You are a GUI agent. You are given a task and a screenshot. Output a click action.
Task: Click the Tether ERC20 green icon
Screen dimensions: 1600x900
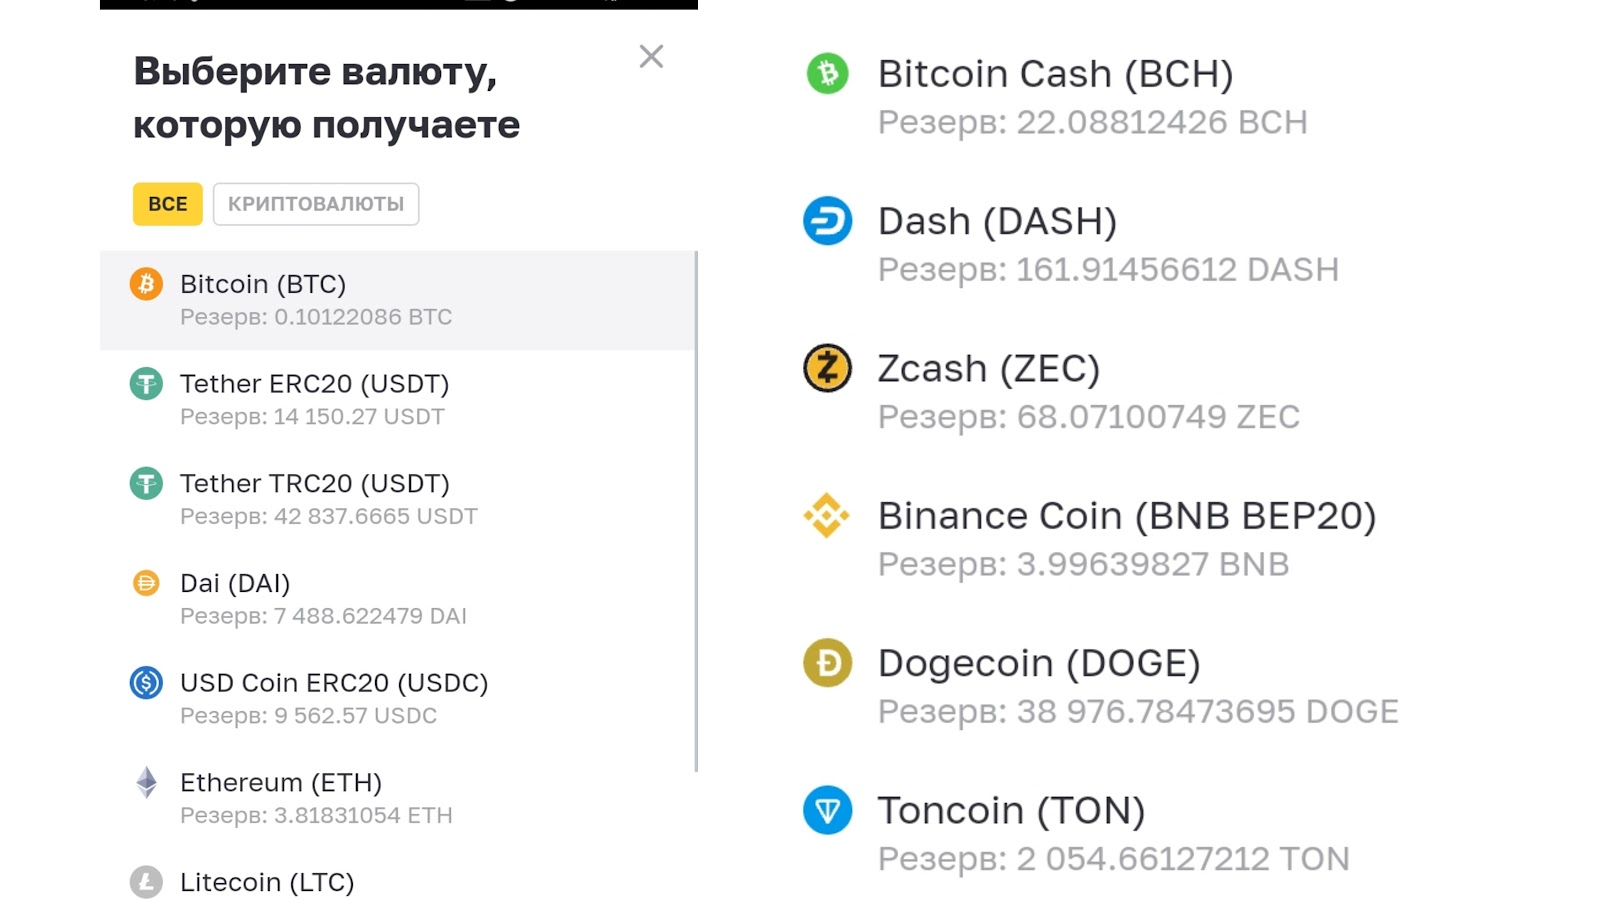pos(146,384)
